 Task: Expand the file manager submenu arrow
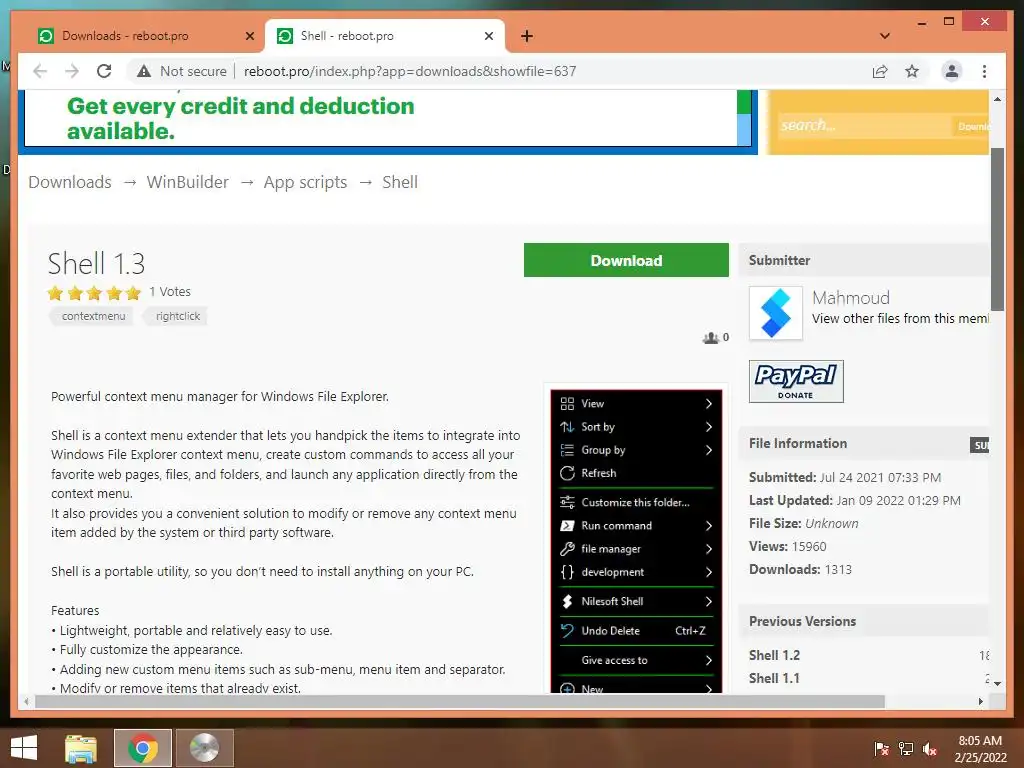point(709,549)
